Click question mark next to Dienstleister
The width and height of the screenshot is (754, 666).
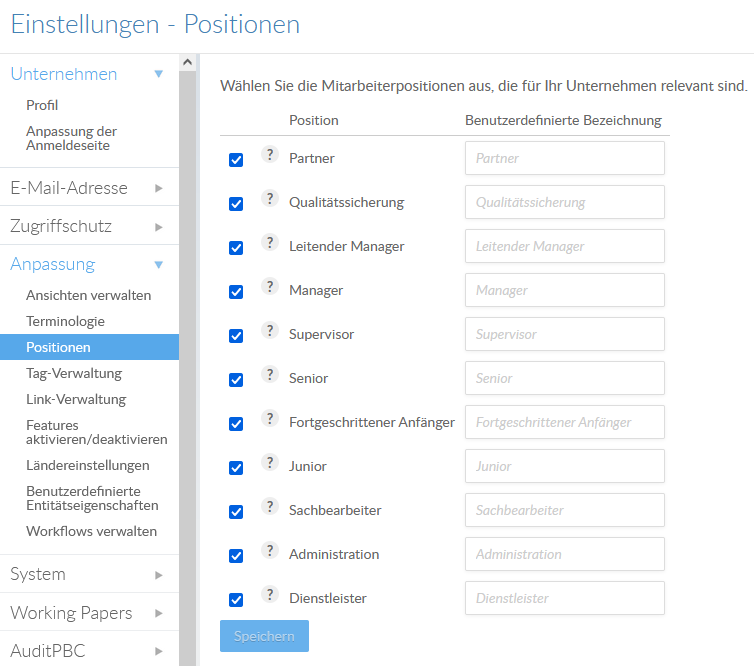coord(270,594)
